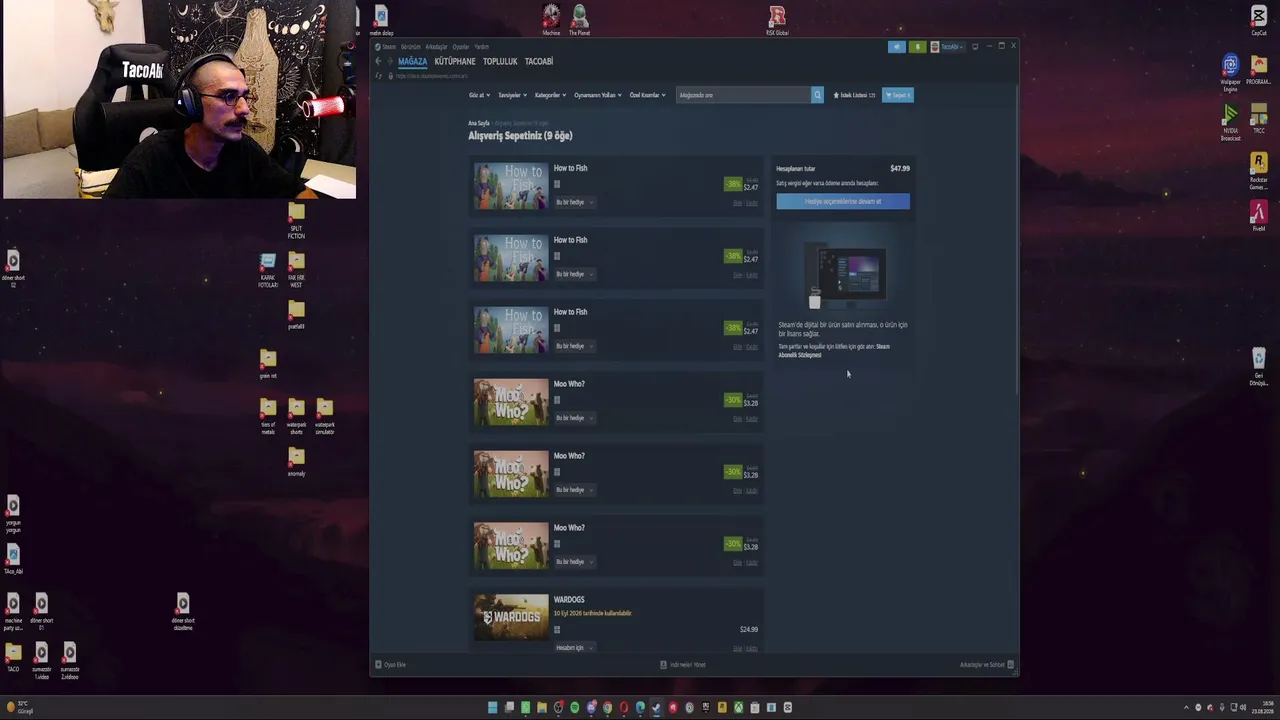Open the Oyunlar menu
The width and height of the screenshot is (1280, 720).
click(461, 47)
